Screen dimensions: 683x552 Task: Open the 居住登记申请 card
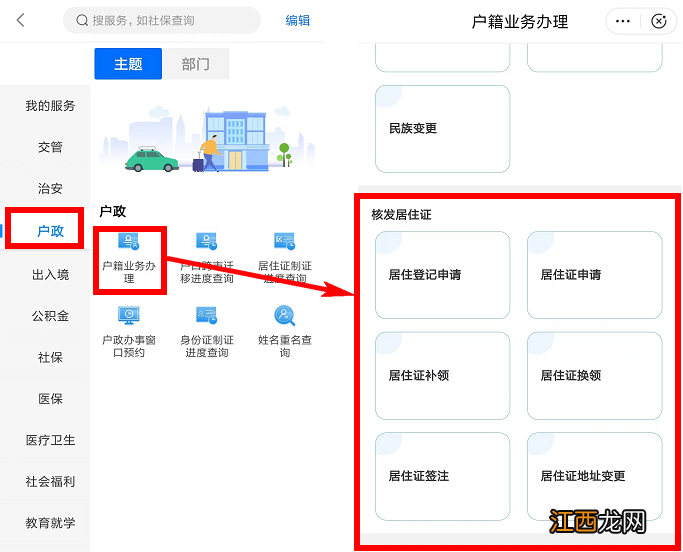coord(443,275)
